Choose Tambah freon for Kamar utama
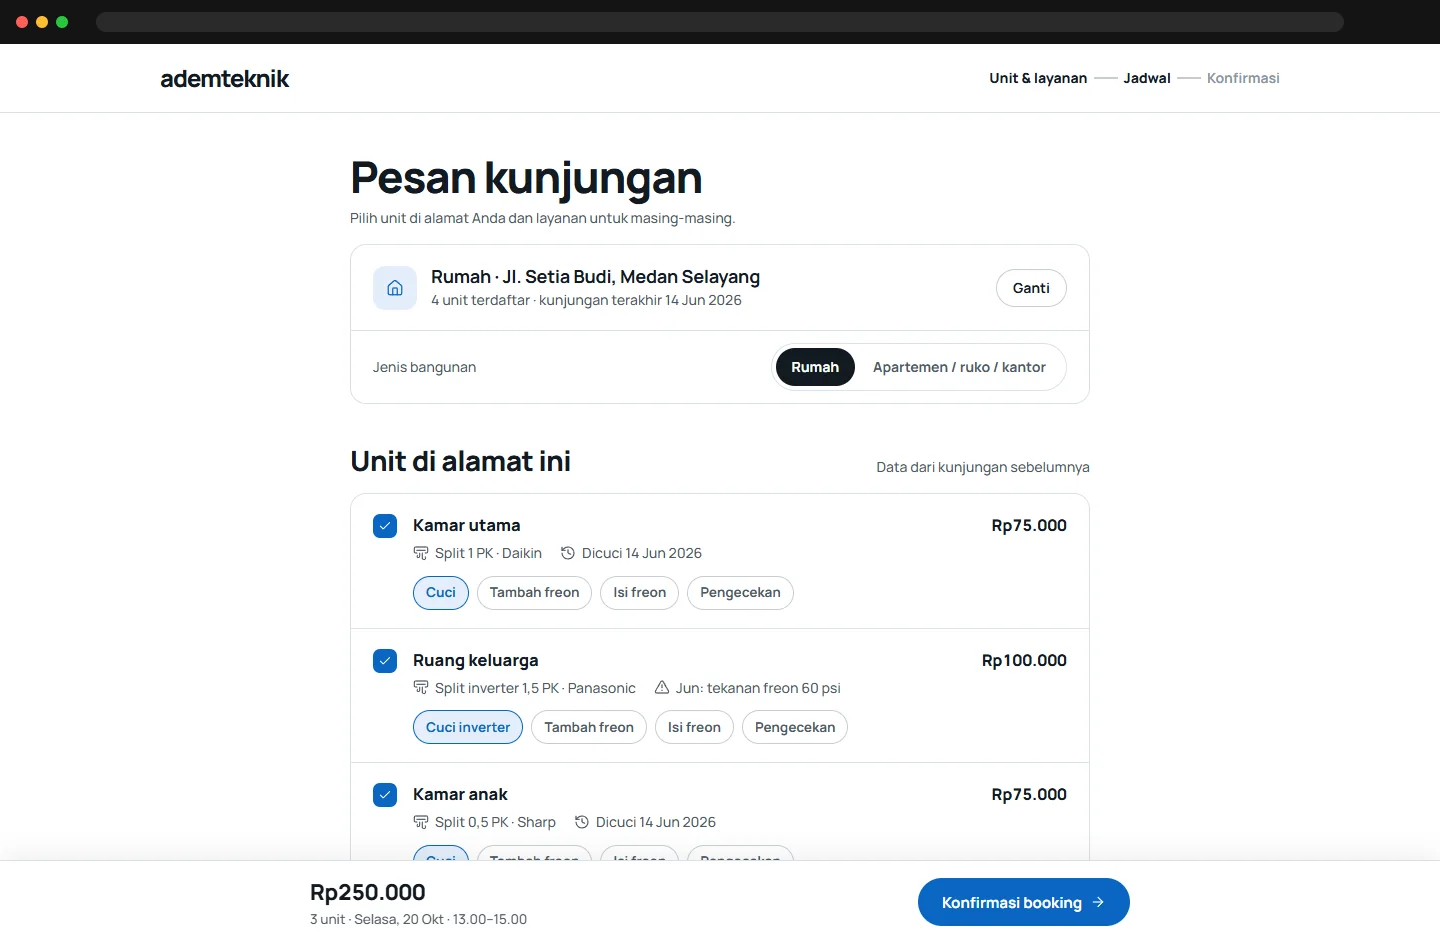The image size is (1440, 944). tap(534, 593)
